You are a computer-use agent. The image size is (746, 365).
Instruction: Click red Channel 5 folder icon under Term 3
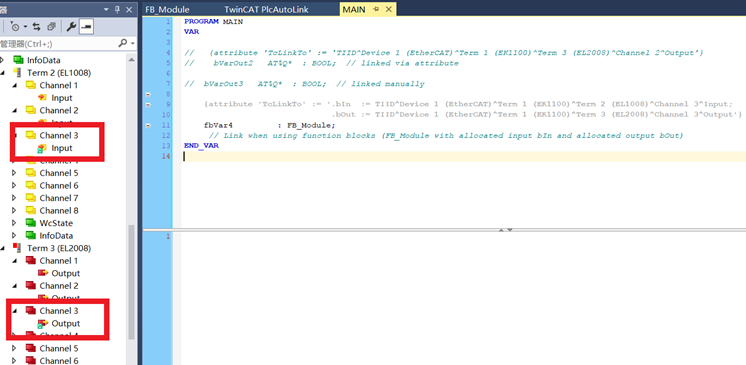30,348
